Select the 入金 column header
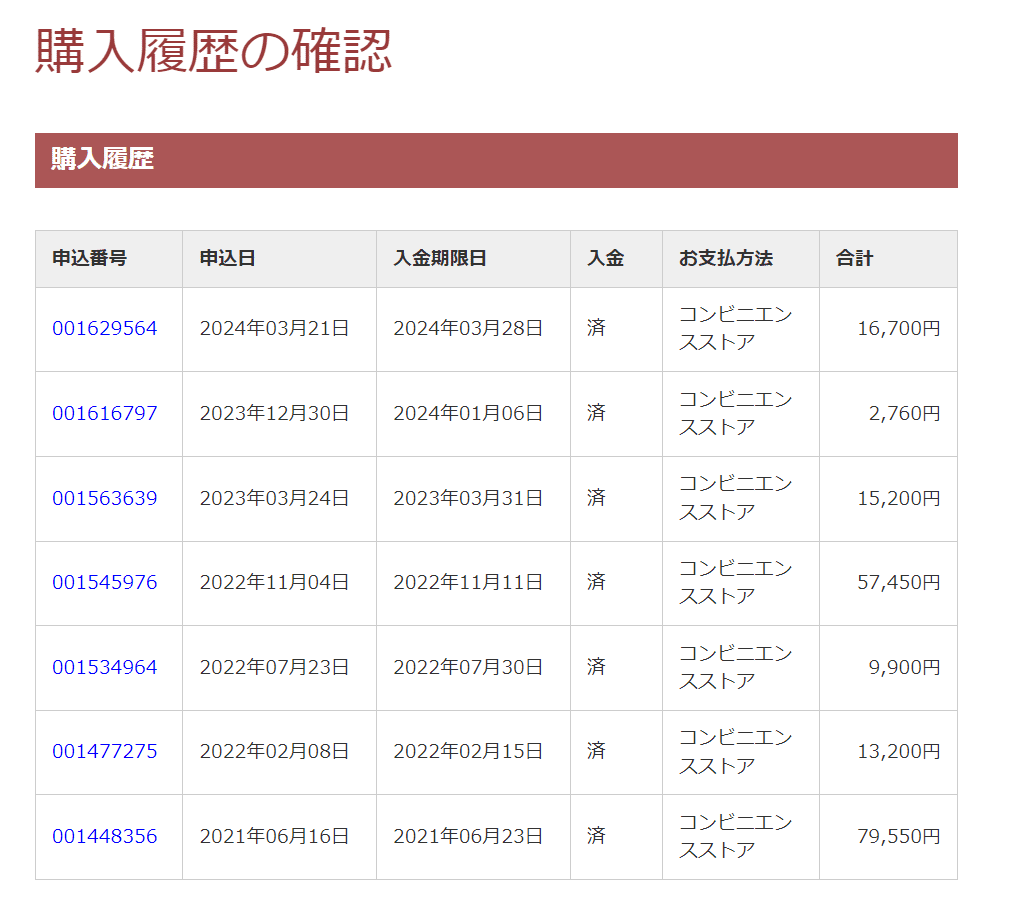The height and width of the screenshot is (897, 1014). [x=599, y=258]
